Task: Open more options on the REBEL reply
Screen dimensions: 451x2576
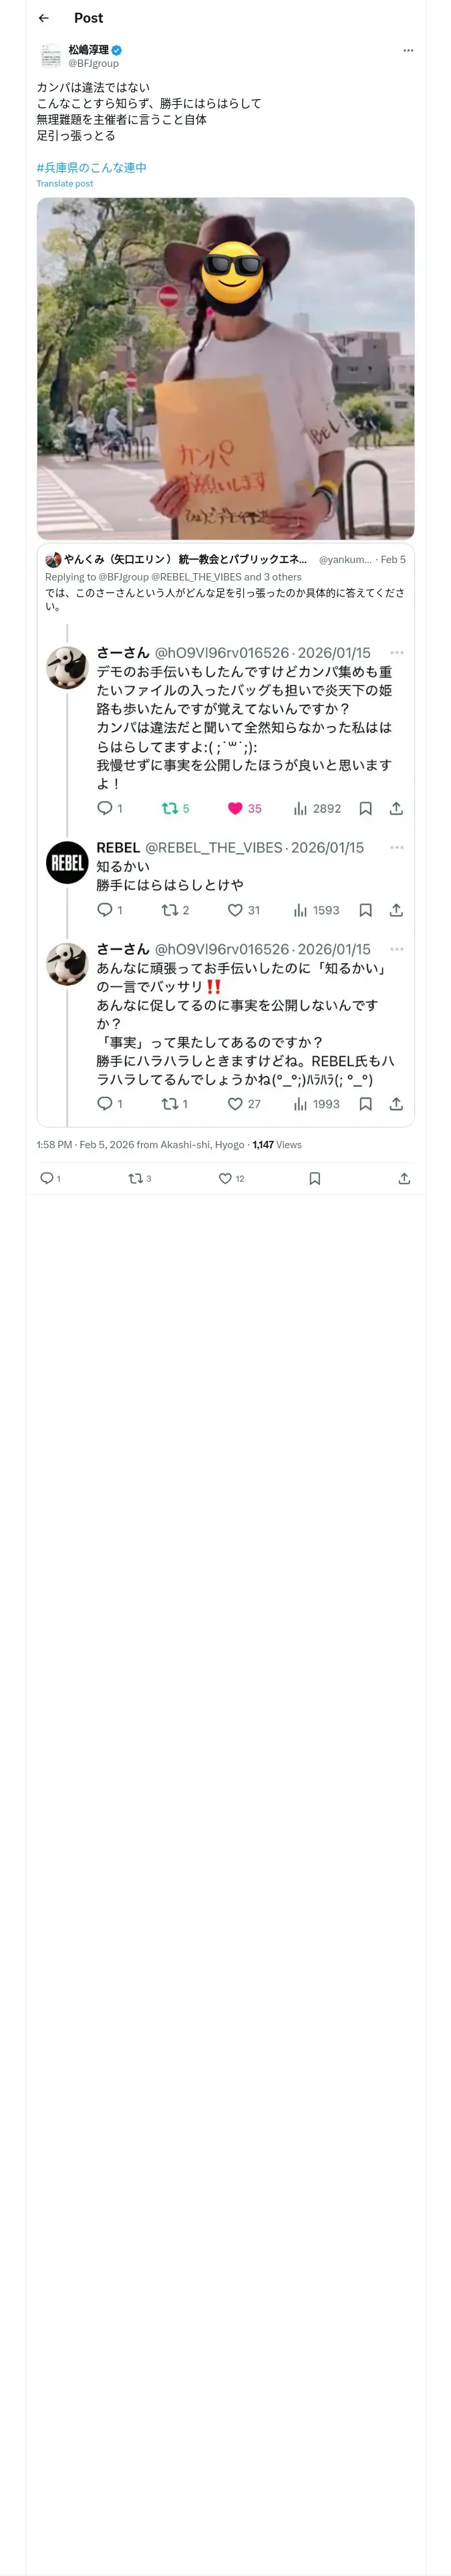Action: tap(397, 848)
